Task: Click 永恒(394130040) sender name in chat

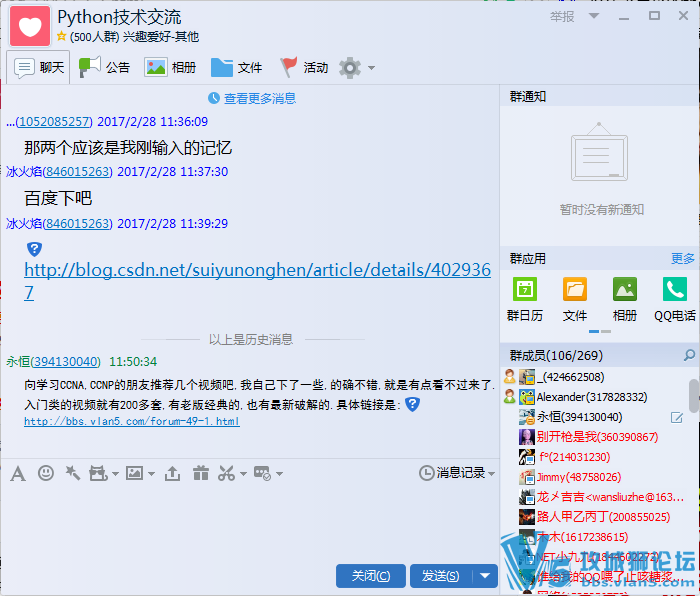Action: coord(54,362)
